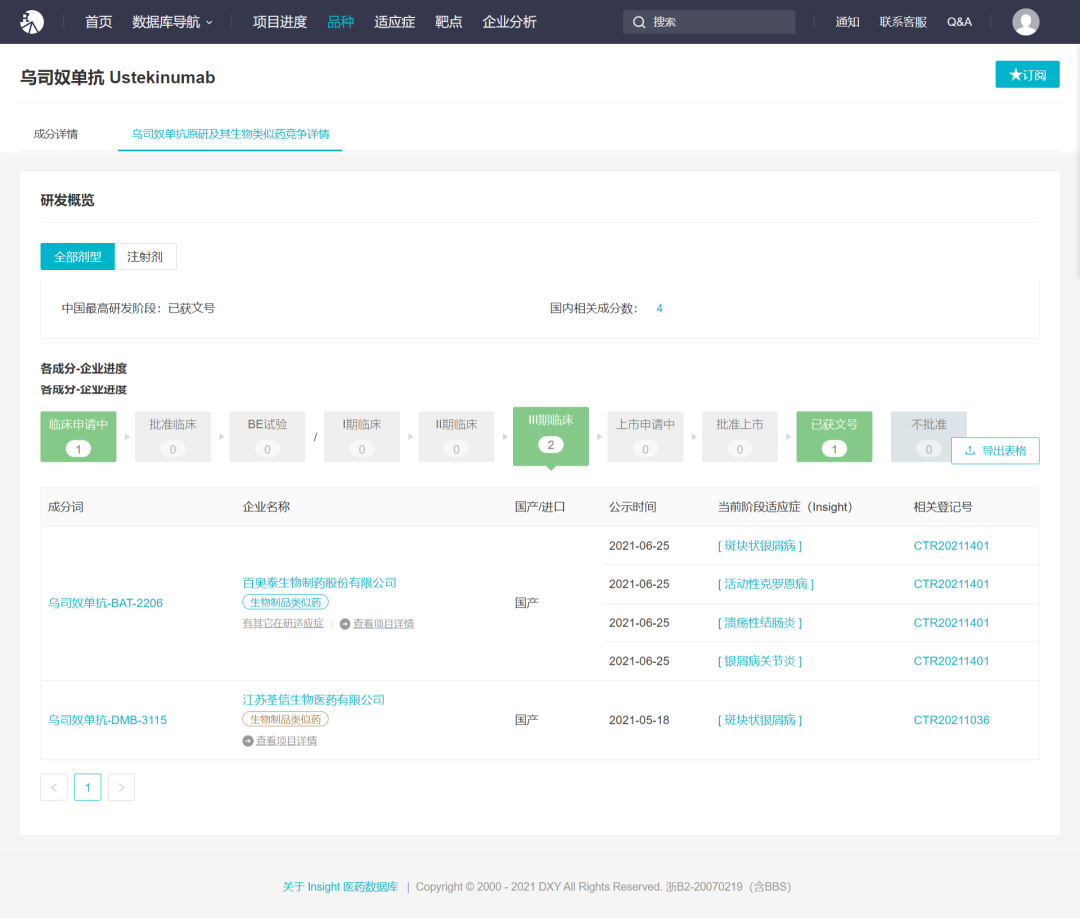The image size is (1080, 918).
Task: Click the export icon in 导出表格 button
Action: click(x=970, y=451)
